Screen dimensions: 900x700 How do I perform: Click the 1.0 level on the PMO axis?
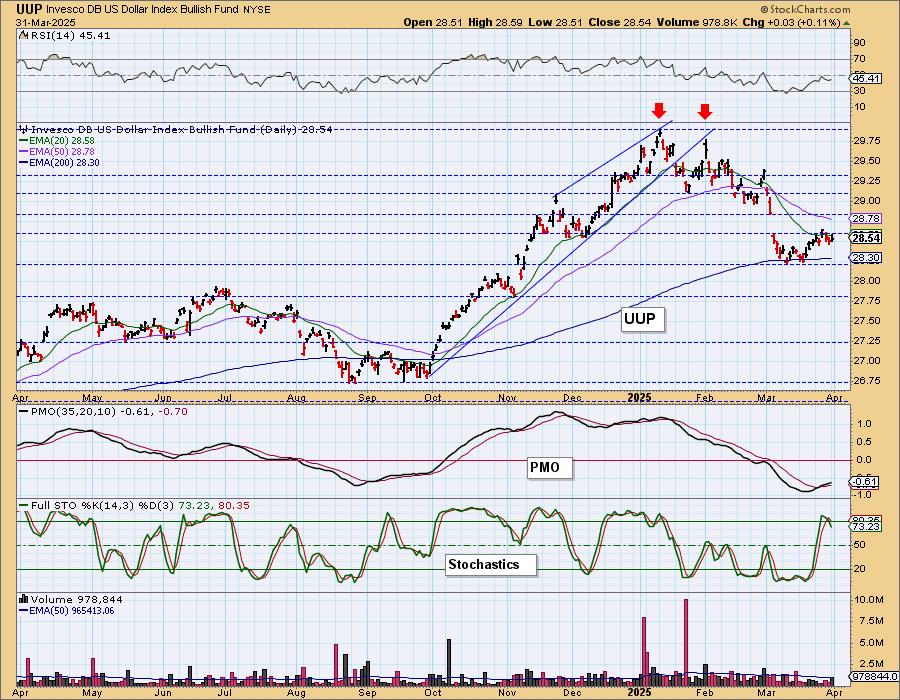[x=864, y=423]
